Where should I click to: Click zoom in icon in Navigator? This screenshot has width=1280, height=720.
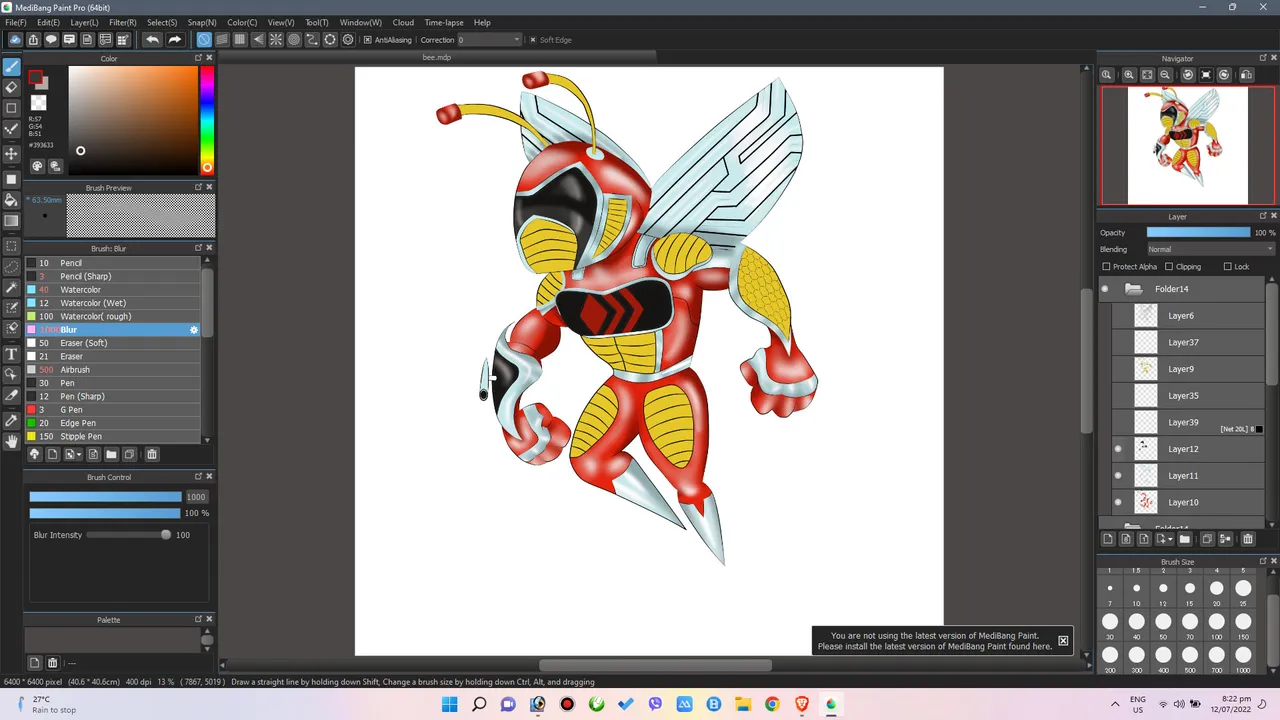[x=1129, y=75]
